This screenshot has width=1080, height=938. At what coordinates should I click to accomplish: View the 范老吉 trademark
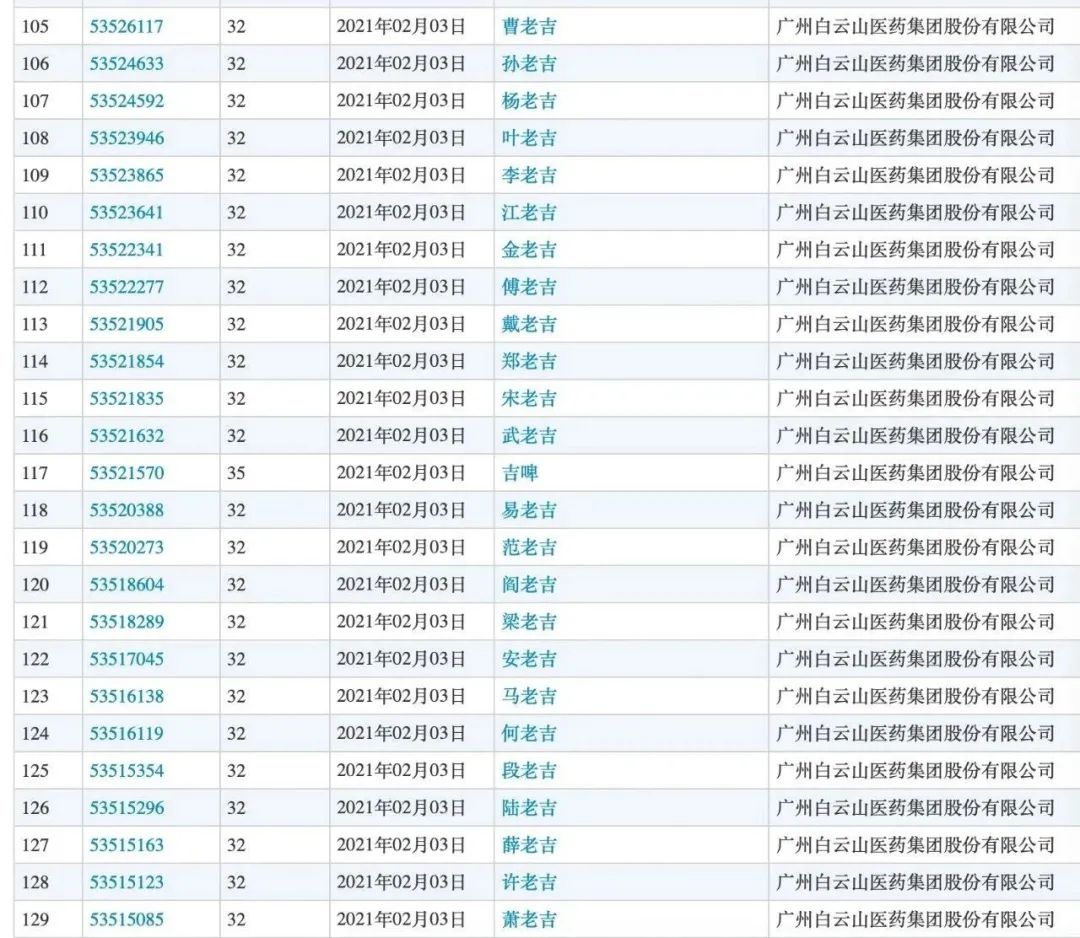point(529,548)
